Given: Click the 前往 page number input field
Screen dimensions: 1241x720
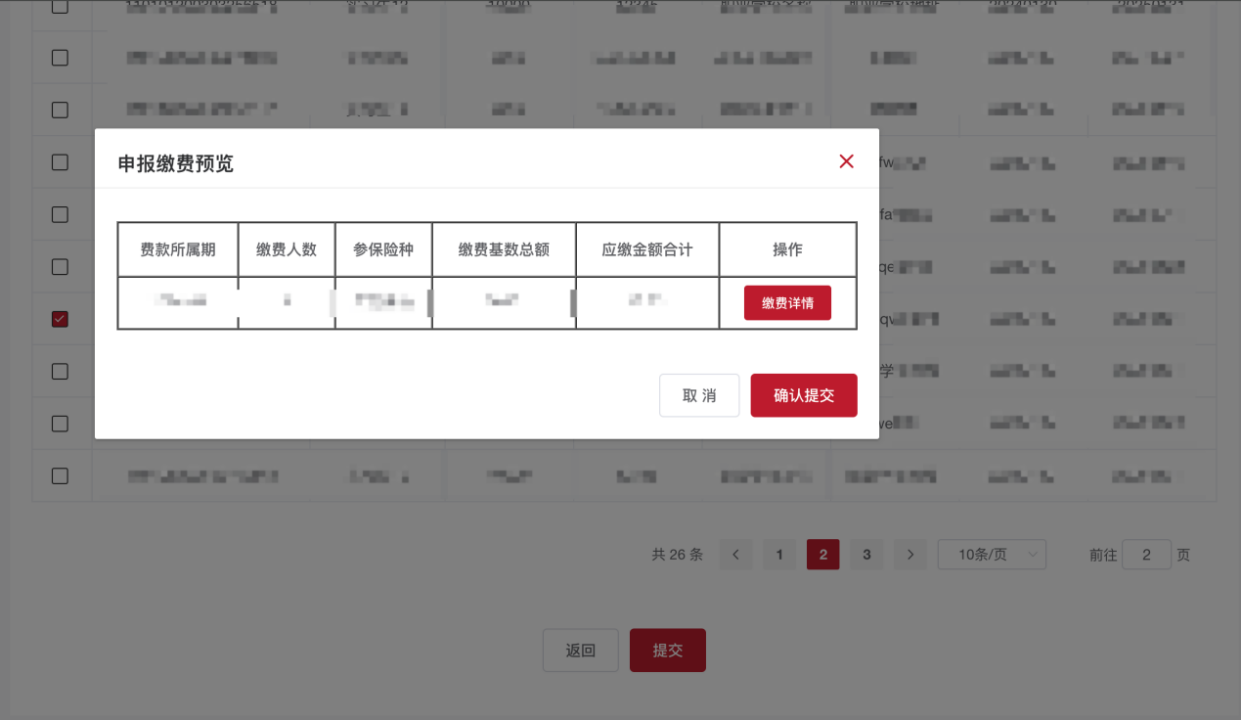Looking at the screenshot, I should 1146,554.
